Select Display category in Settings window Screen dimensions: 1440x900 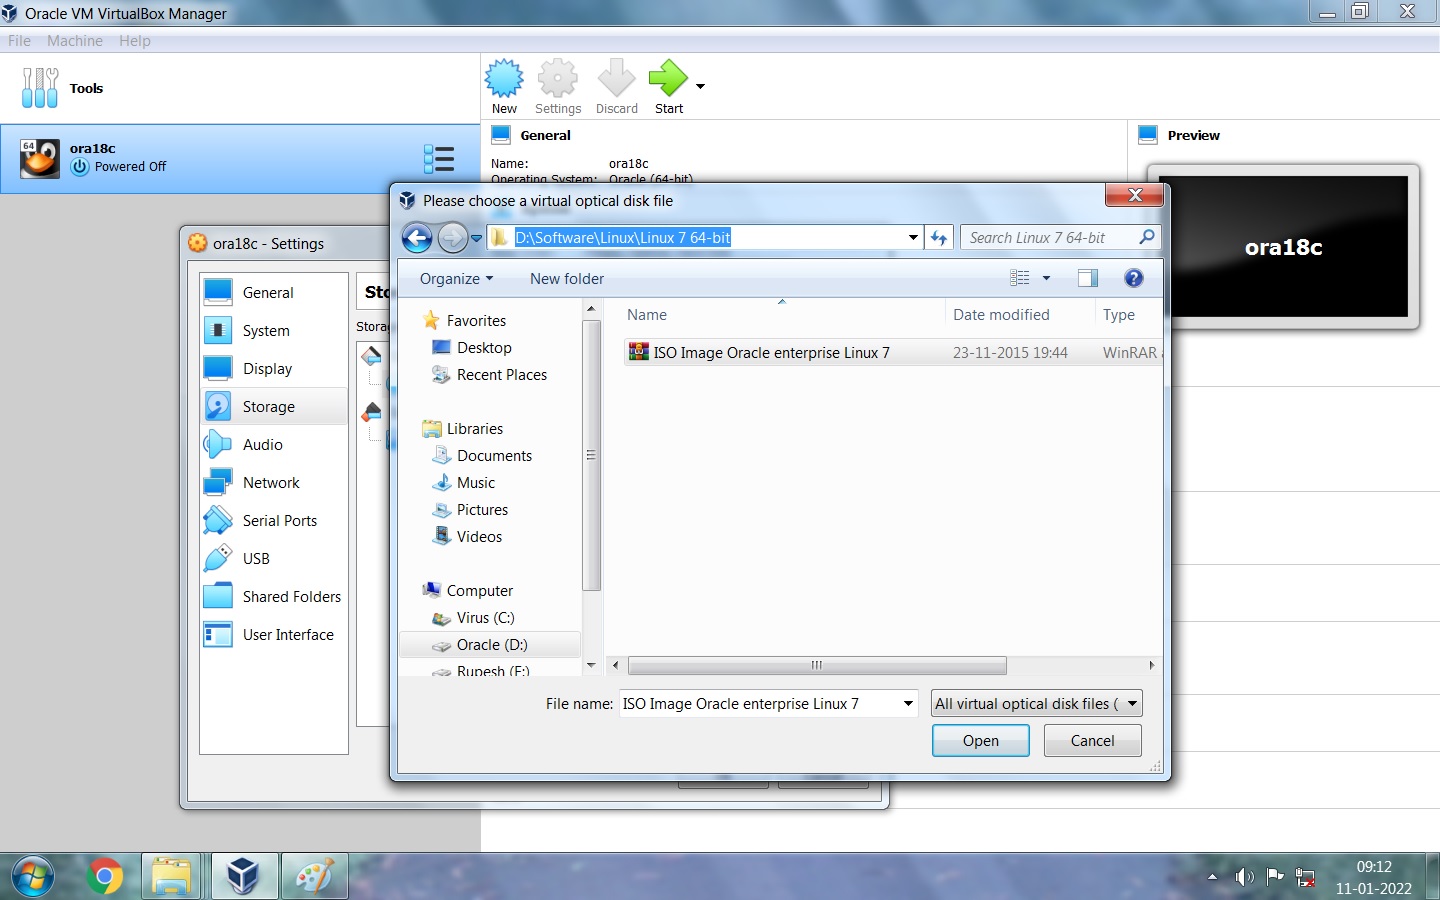tap(274, 368)
